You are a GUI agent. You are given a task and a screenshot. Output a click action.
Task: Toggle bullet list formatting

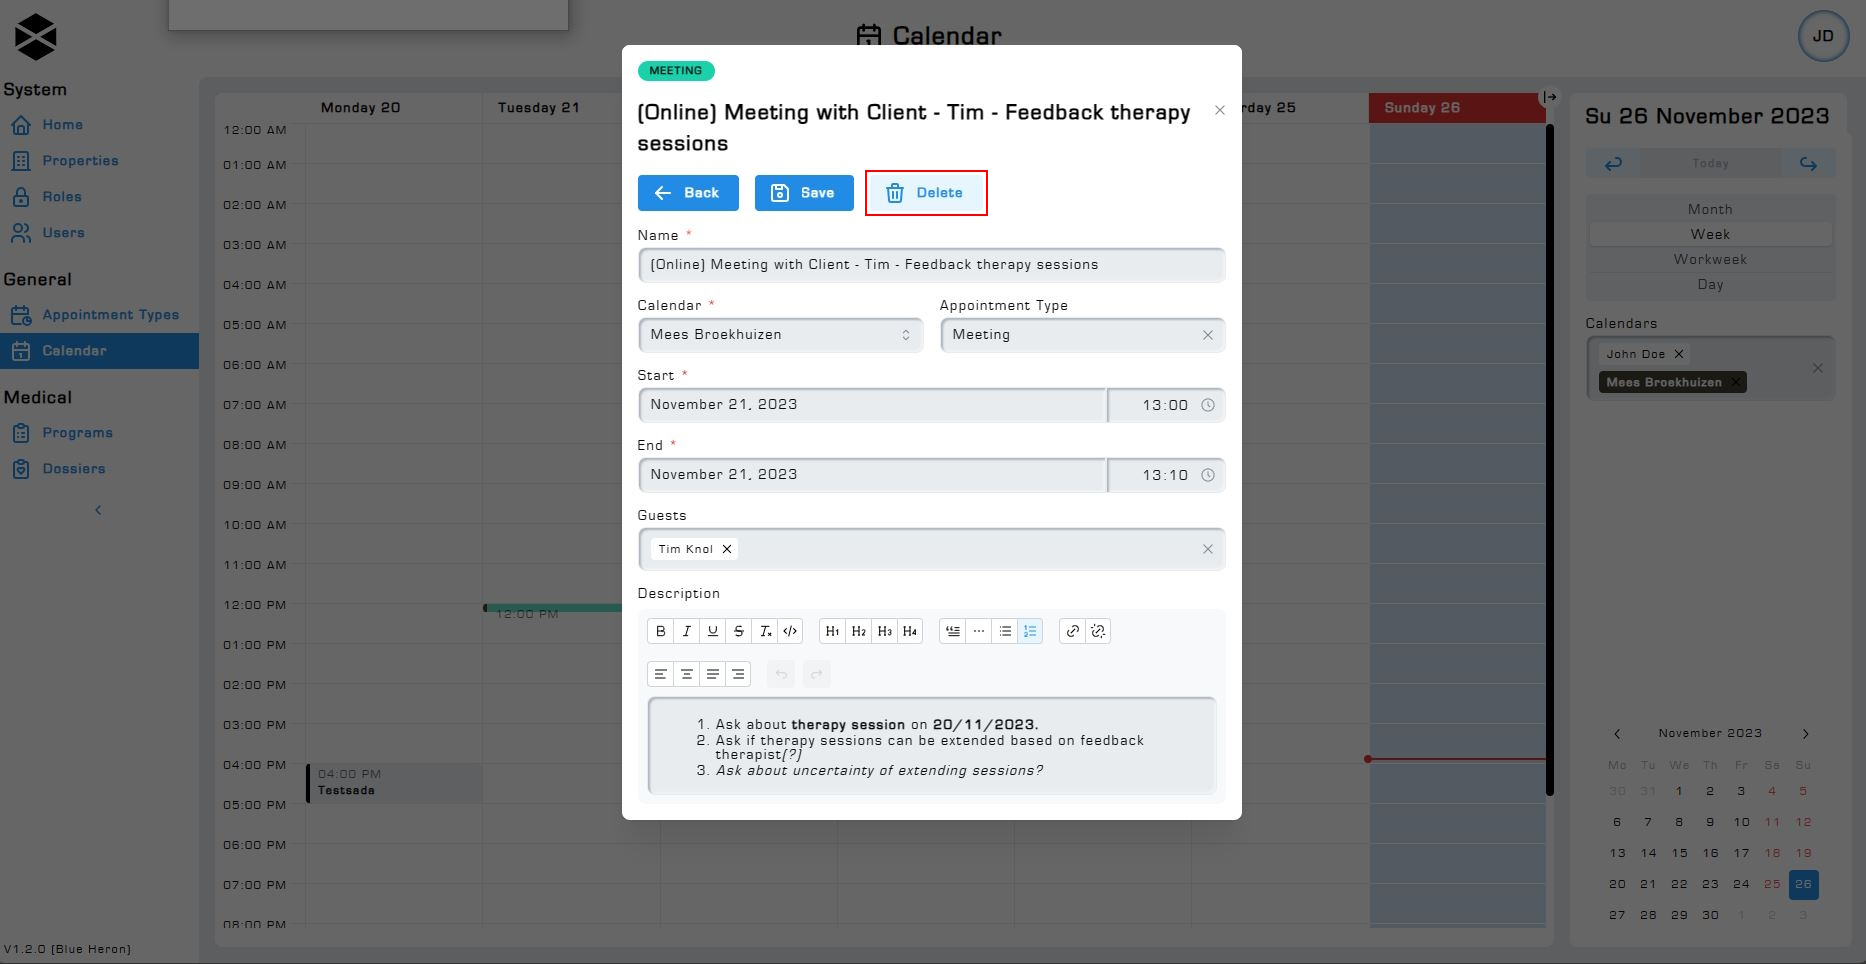pyautogui.click(x=1005, y=631)
